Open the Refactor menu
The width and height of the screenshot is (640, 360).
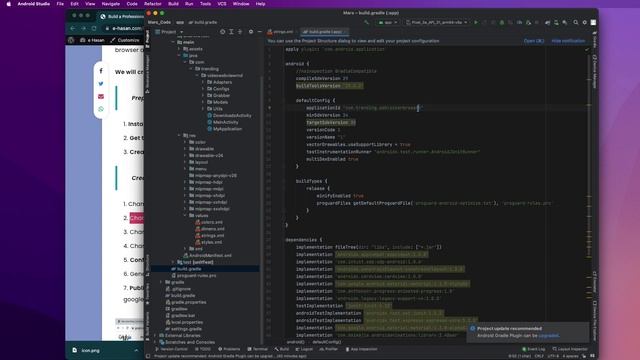(153, 4)
